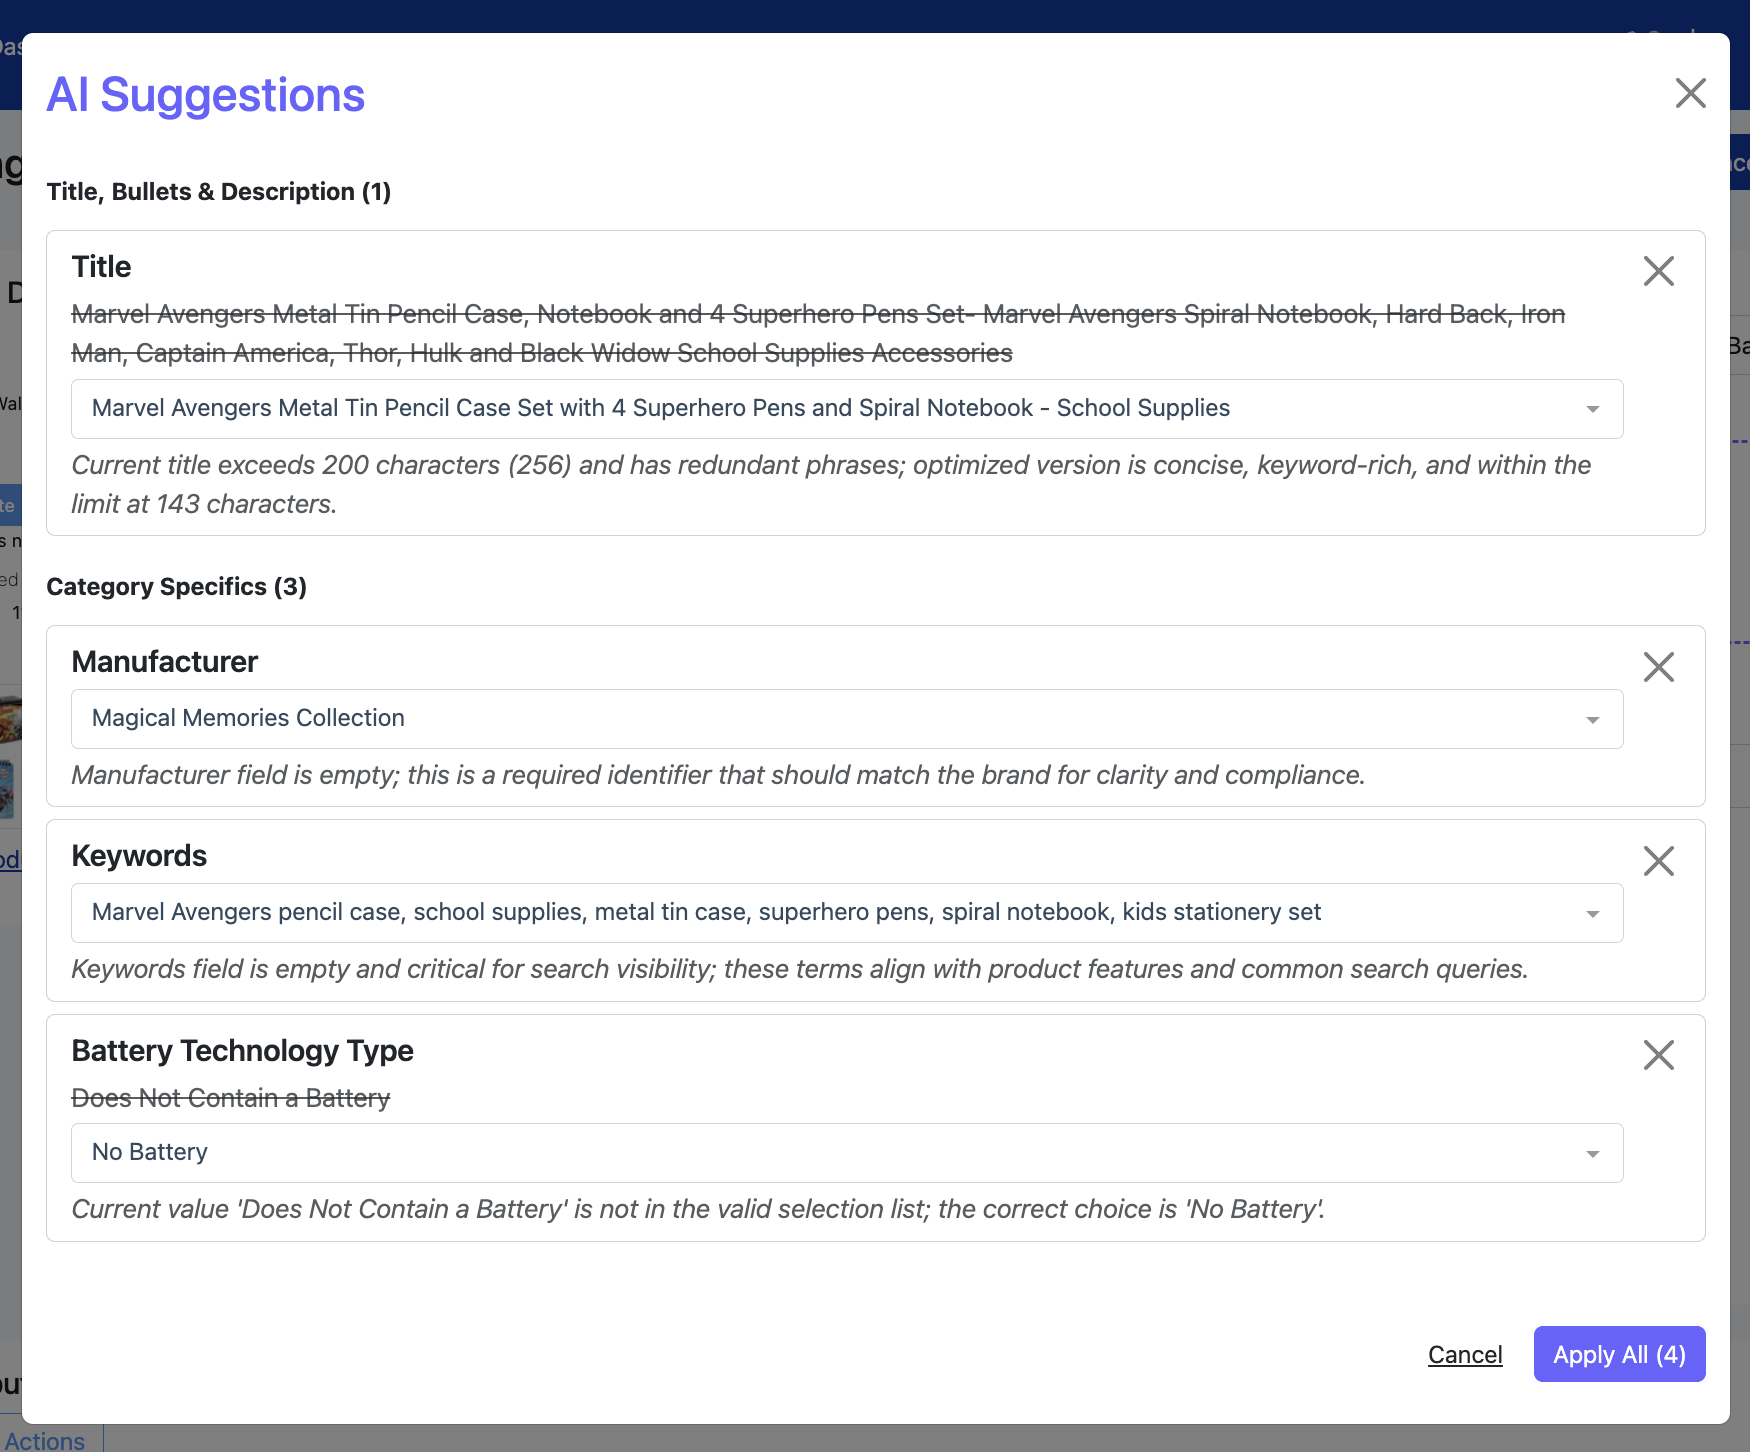Click the AI Suggestions heading
The height and width of the screenshot is (1452, 1750).
click(x=206, y=95)
